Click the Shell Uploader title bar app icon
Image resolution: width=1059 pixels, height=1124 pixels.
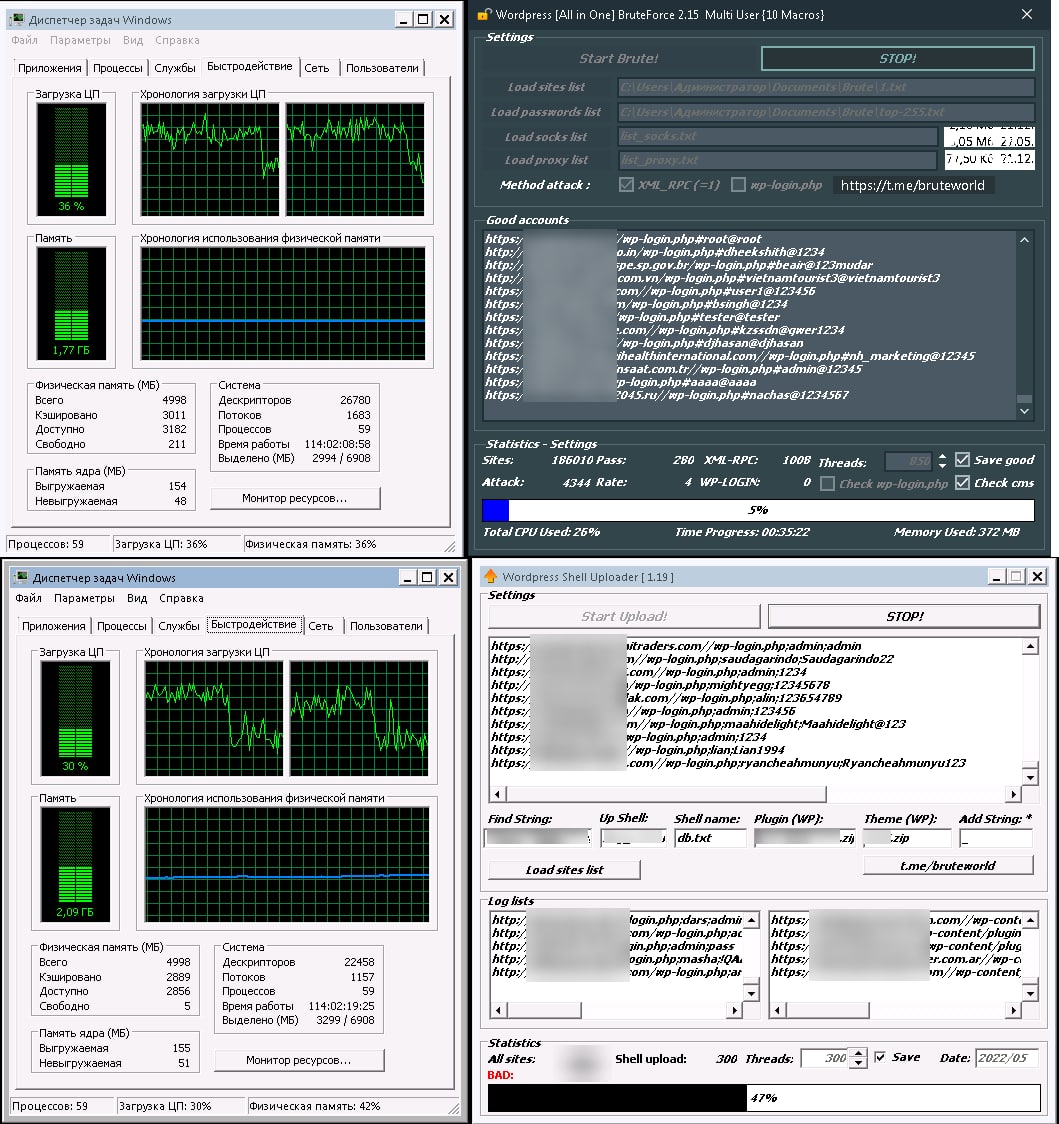491,576
